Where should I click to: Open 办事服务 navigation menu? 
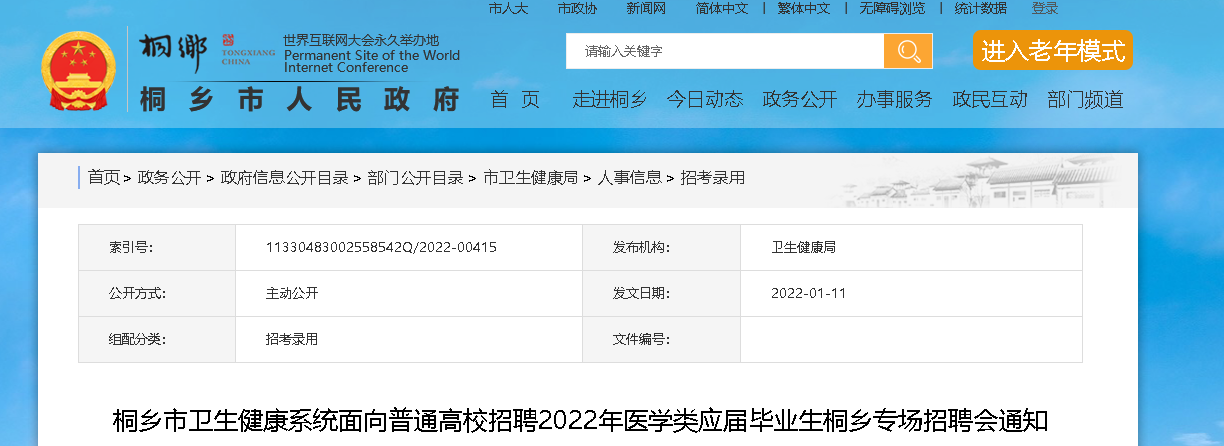(x=895, y=99)
